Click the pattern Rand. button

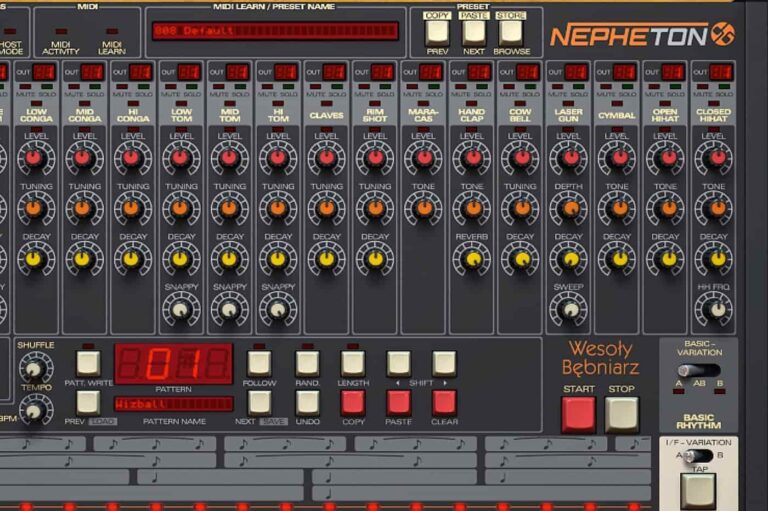click(307, 363)
